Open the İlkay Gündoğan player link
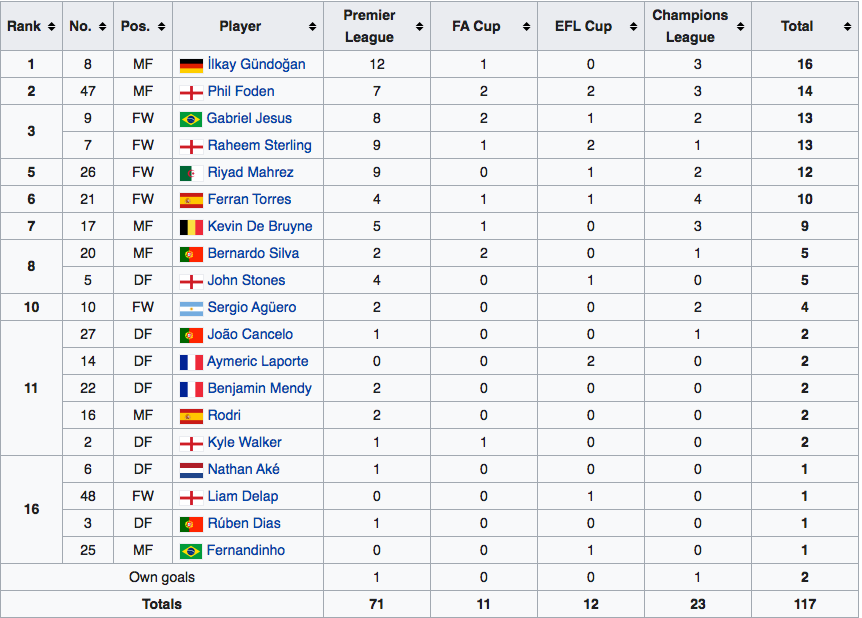This screenshot has height=618, width=862. tap(256, 64)
